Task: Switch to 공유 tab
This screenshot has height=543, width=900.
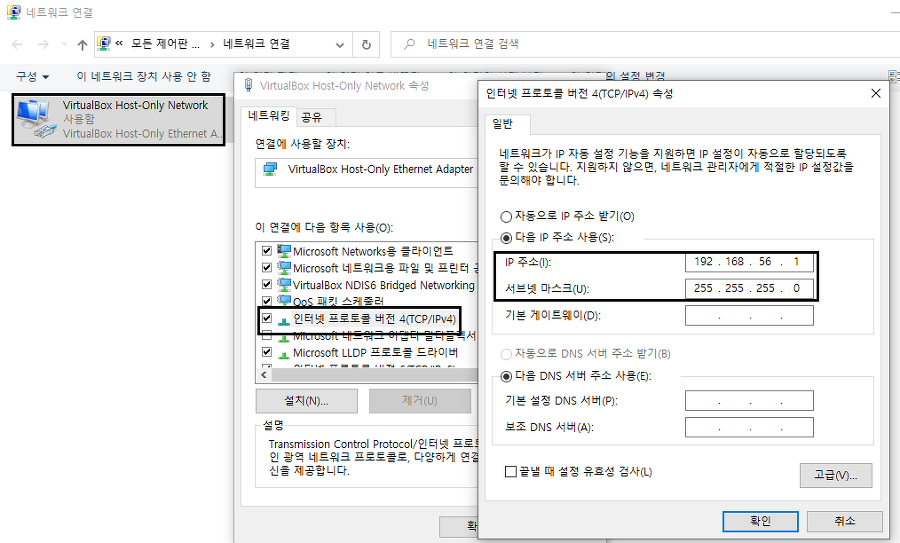Action: [x=312, y=118]
